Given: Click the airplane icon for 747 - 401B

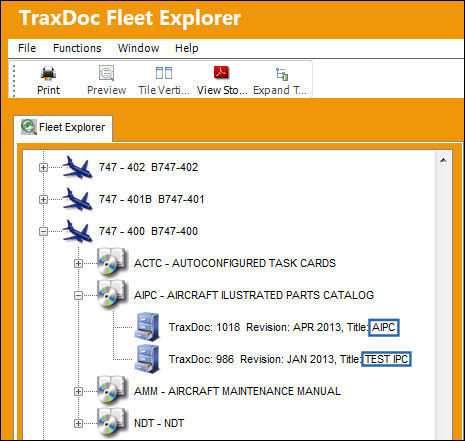Looking at the screenshot, I should 78,199.
